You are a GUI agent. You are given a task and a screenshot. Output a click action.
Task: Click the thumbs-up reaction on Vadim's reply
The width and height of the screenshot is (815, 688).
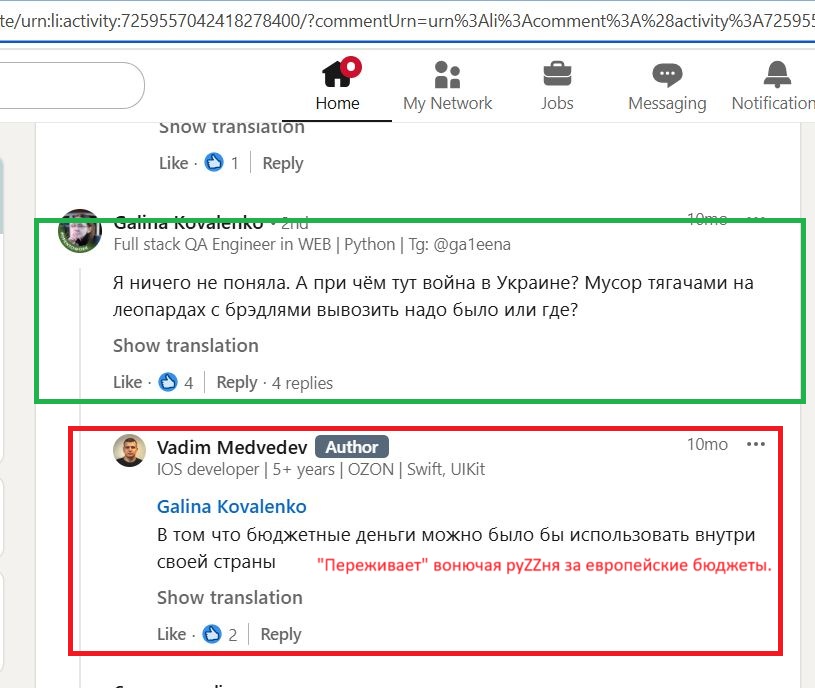[x=212, y=634]
